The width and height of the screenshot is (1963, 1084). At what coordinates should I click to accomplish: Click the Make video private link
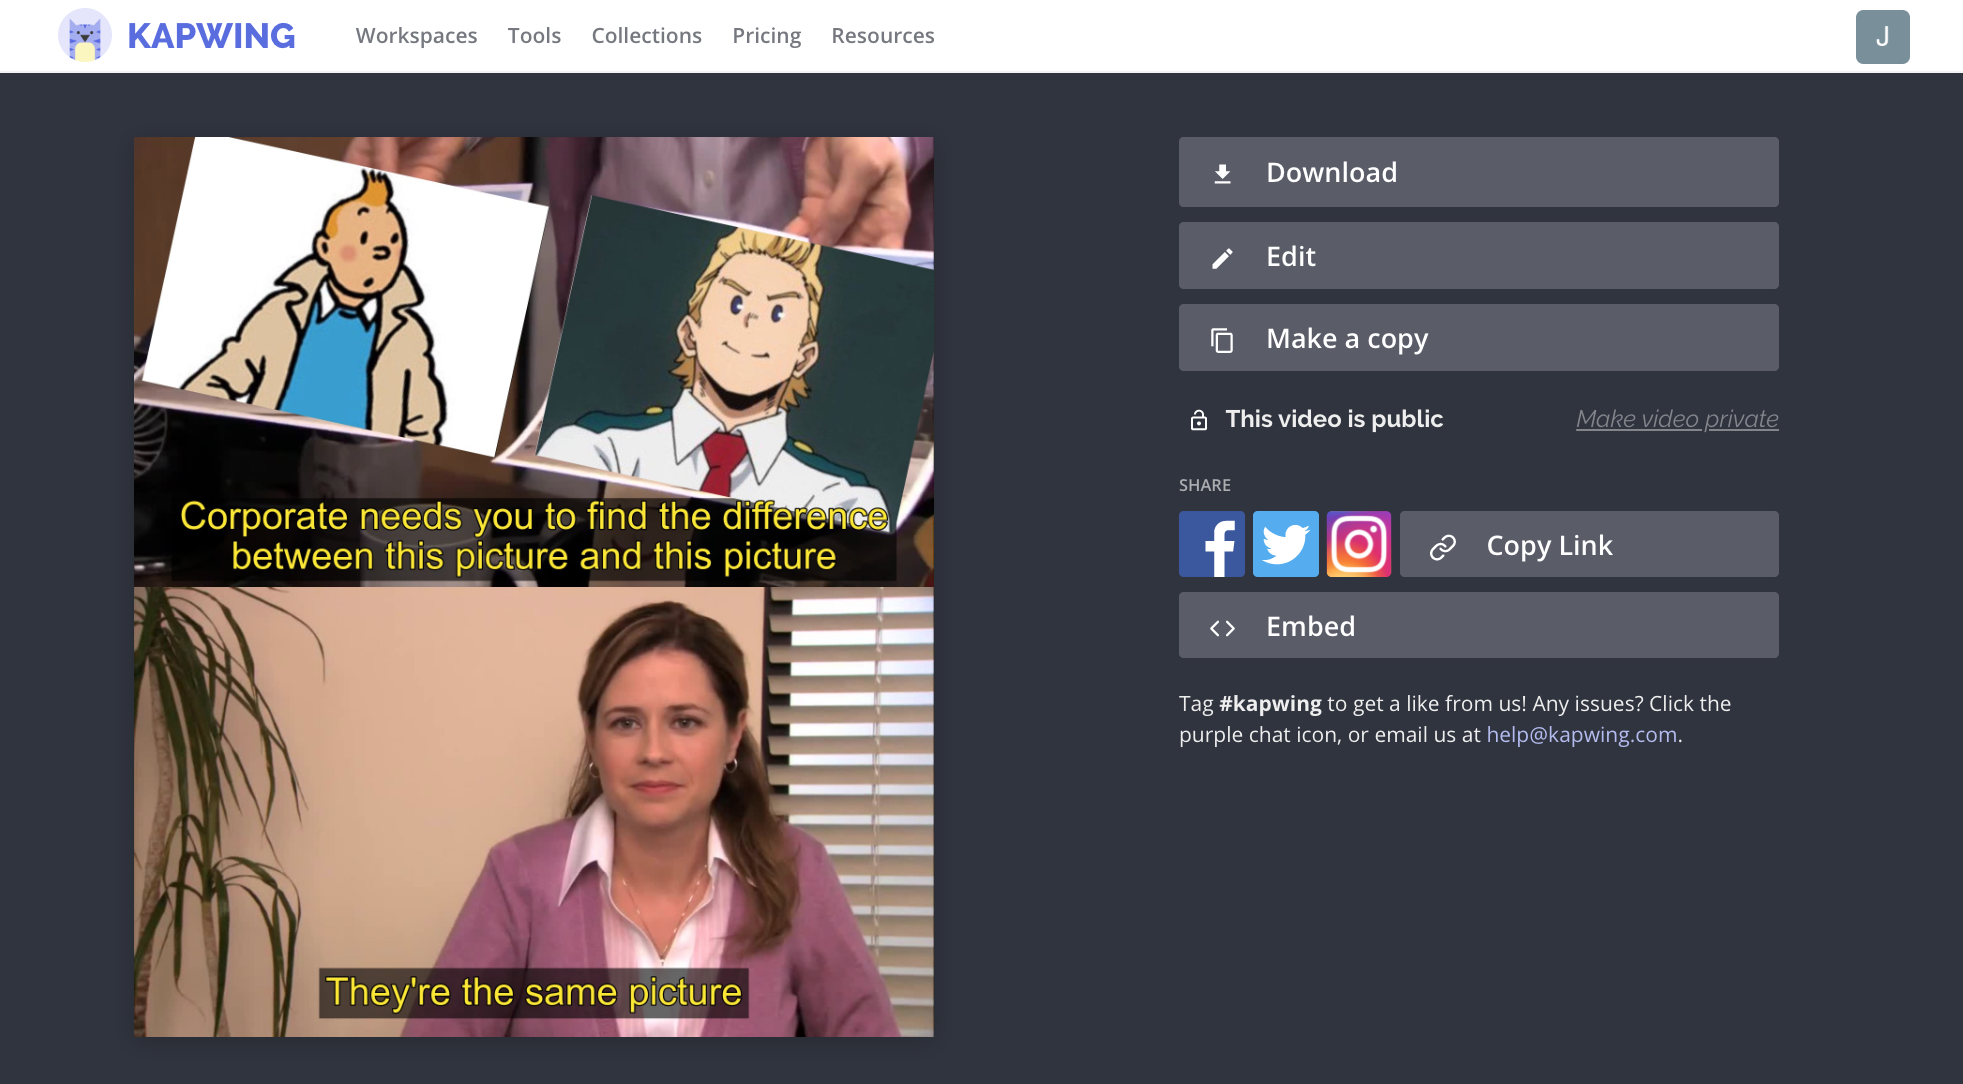(x=1675, y=418)
